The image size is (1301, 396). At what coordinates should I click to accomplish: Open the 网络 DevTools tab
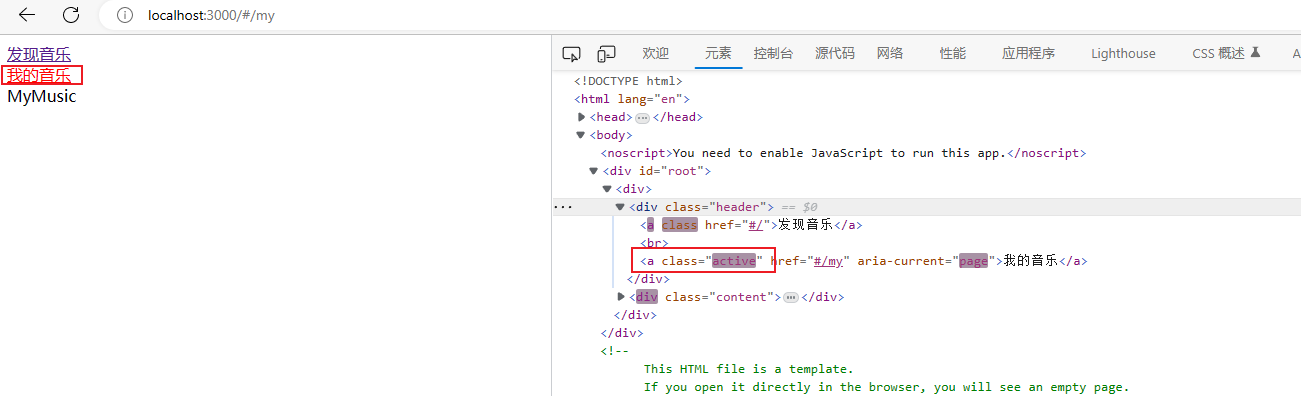coord(890,54)
